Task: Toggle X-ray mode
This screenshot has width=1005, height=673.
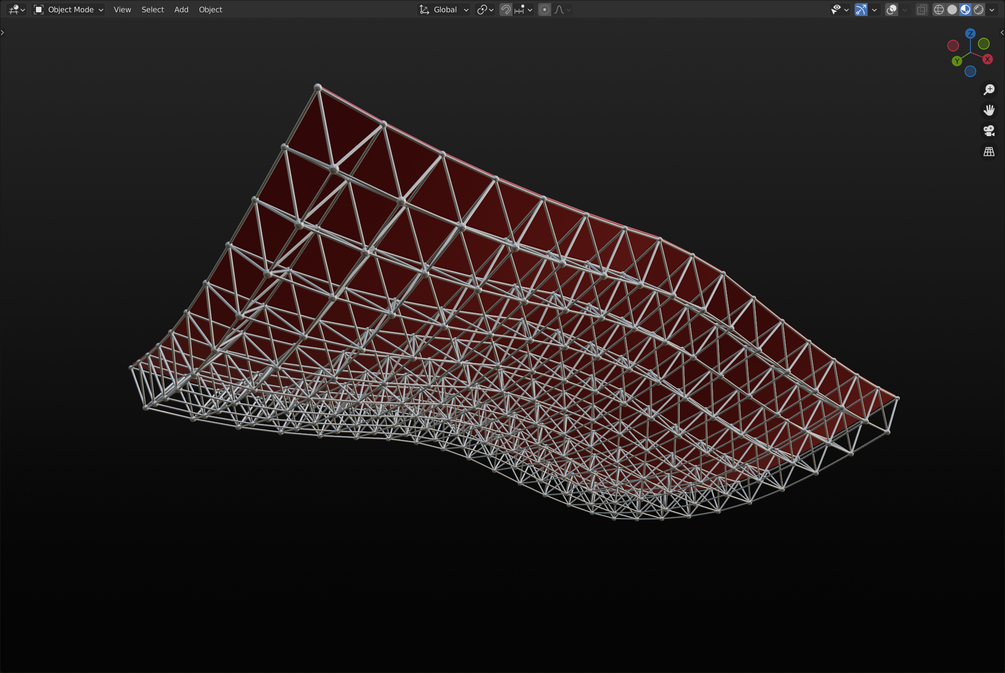Action: [x=922, y=10]
